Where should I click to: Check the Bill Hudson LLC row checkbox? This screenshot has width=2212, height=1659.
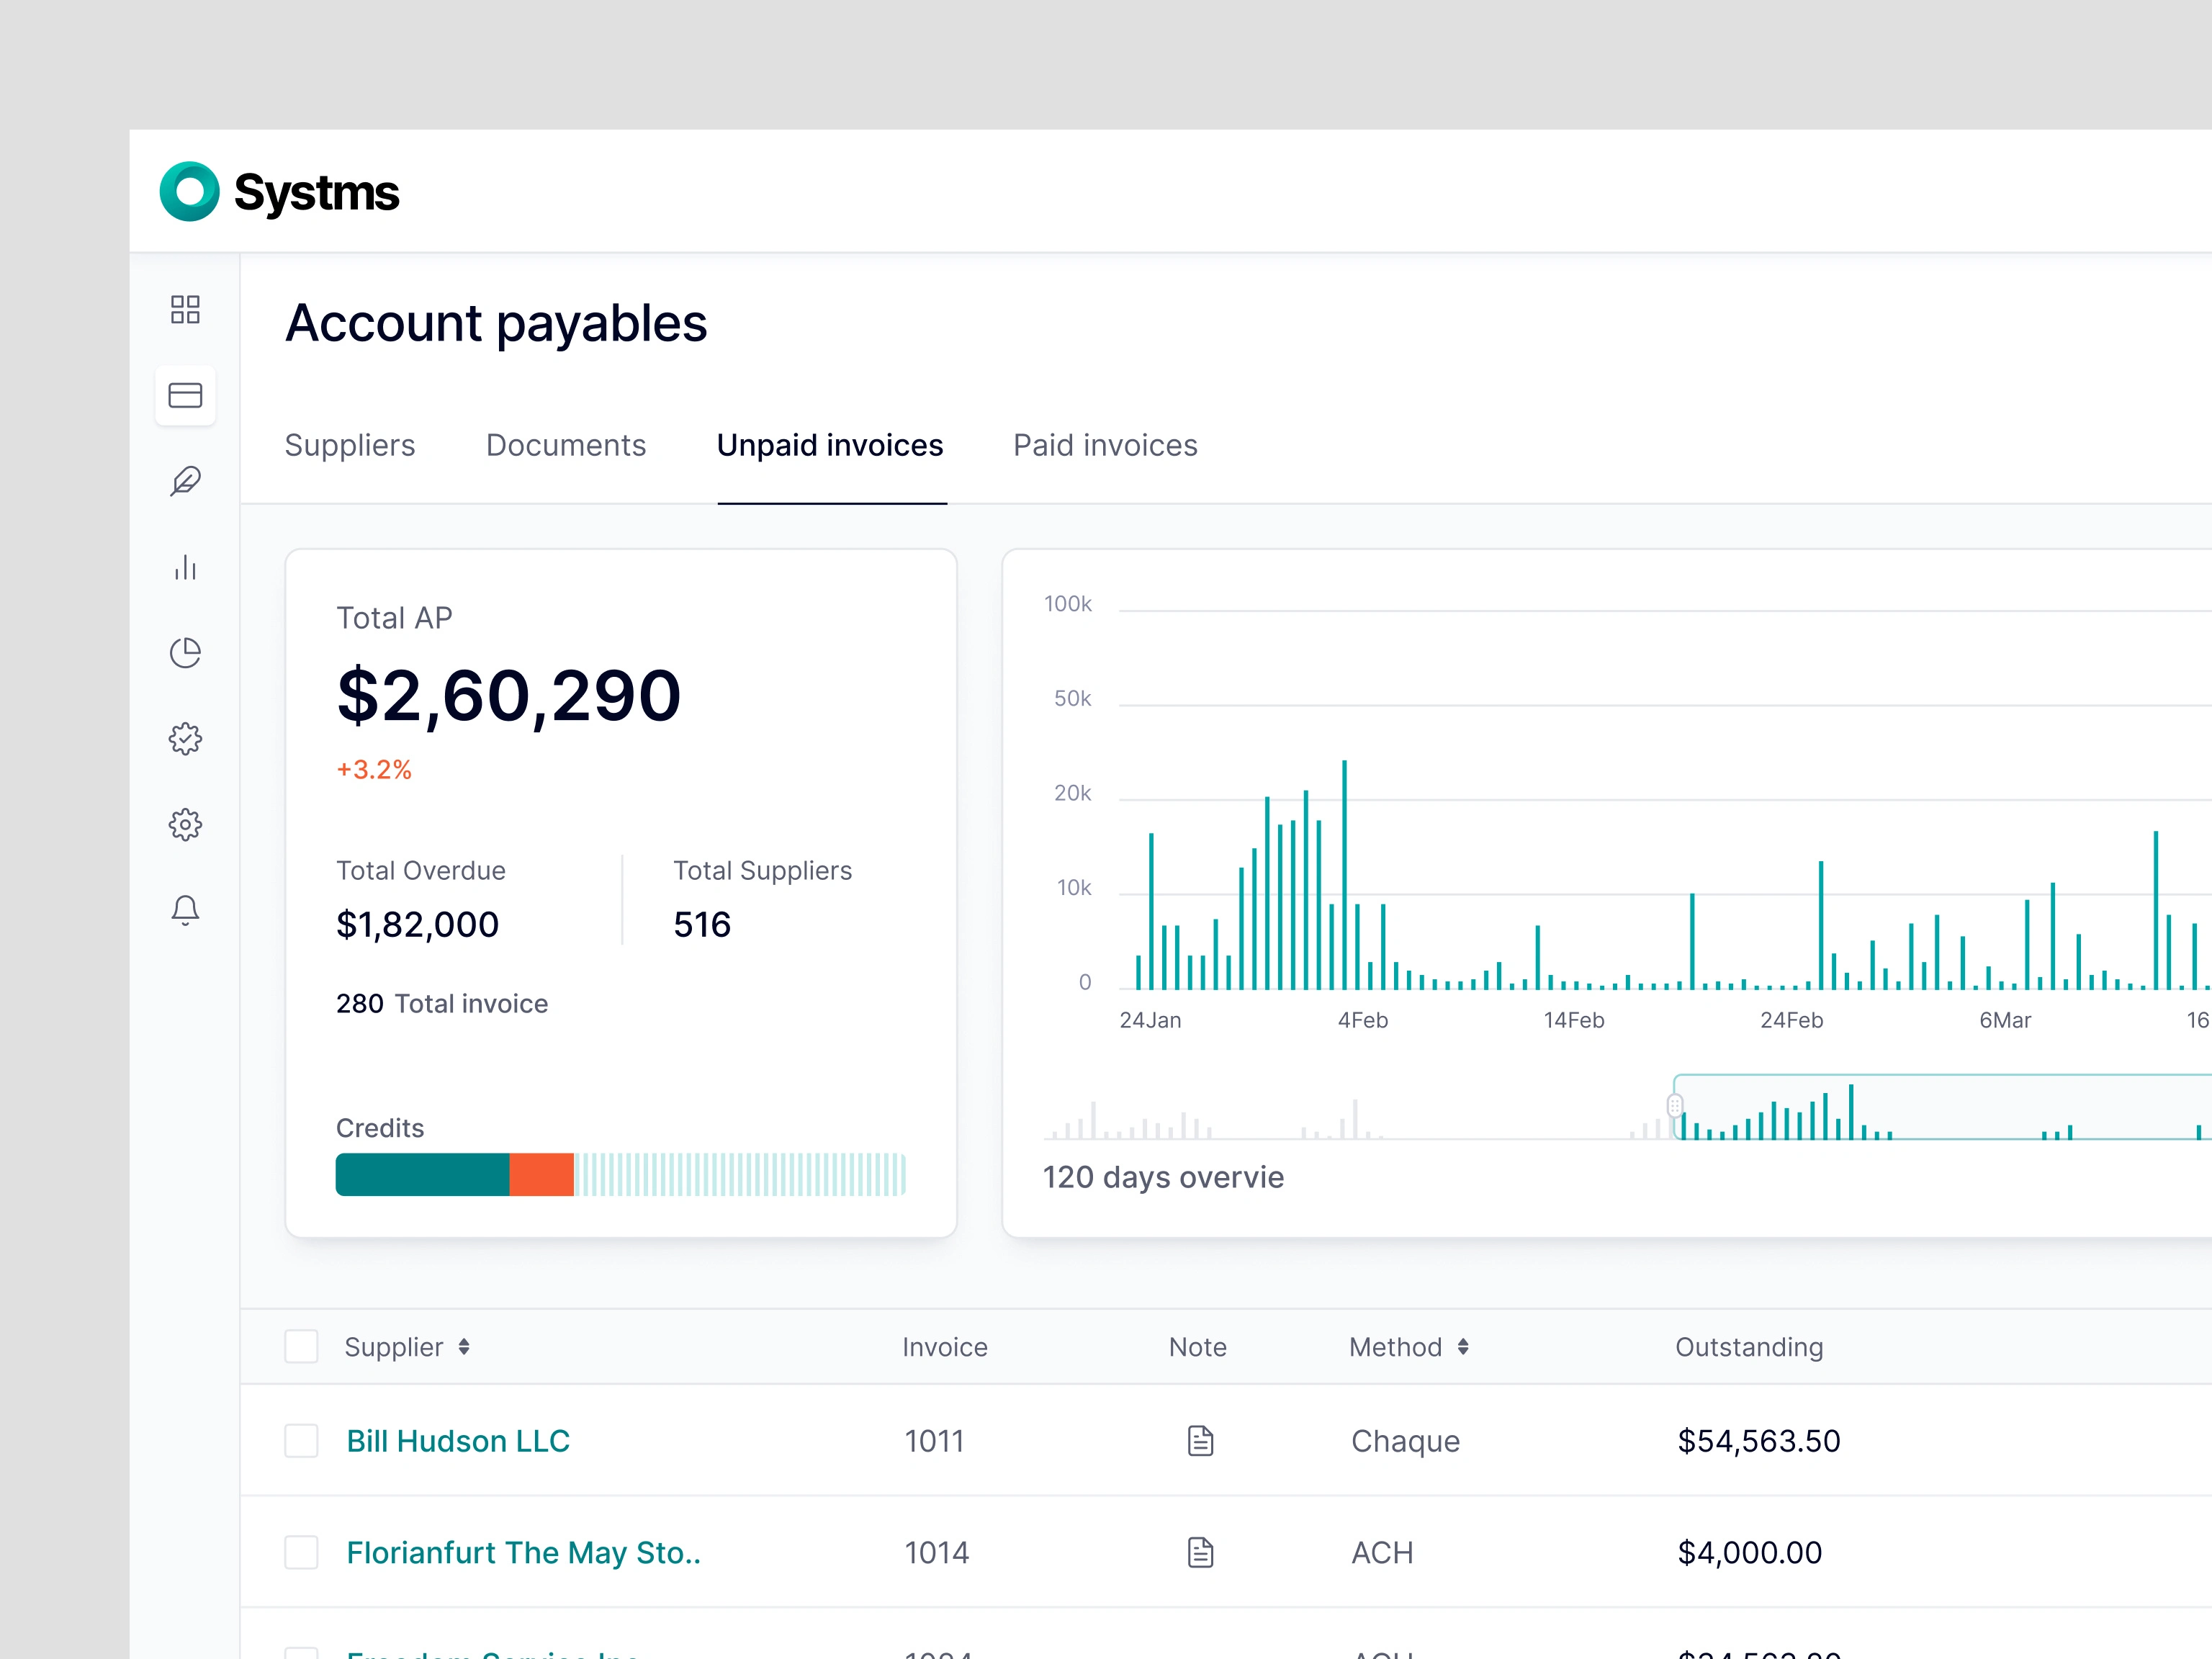coord(301,1441)
